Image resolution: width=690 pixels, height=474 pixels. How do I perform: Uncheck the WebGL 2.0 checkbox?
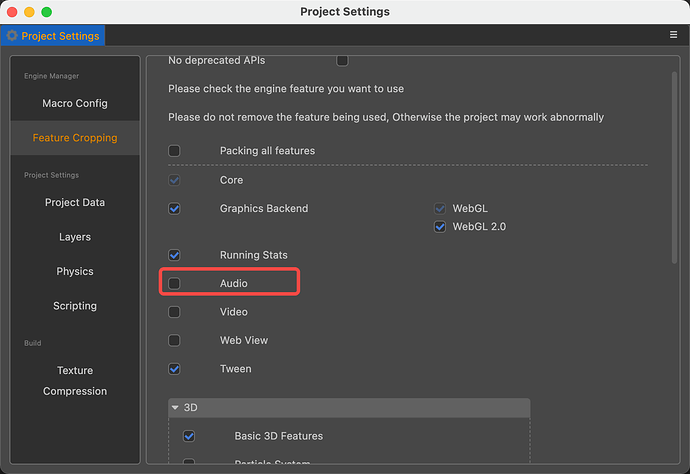tap(440, 227)
